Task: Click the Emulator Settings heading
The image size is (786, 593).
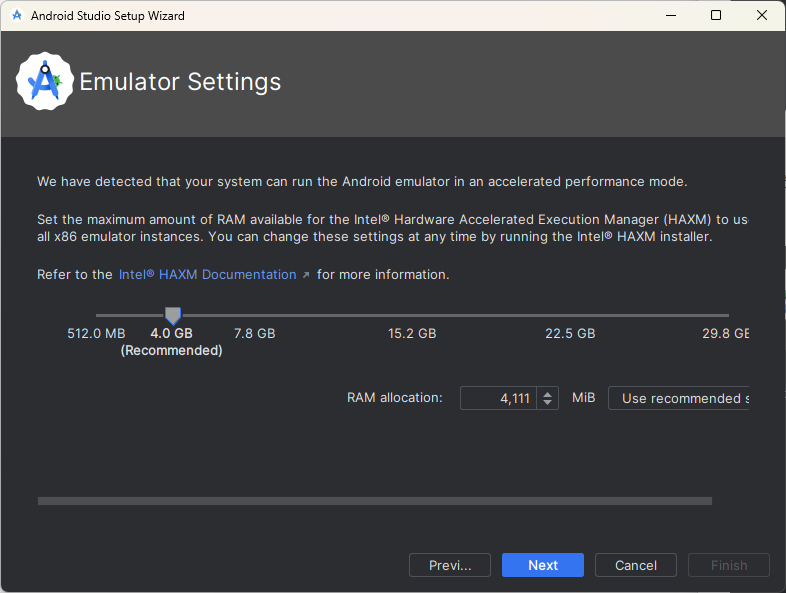Action: 180,82
